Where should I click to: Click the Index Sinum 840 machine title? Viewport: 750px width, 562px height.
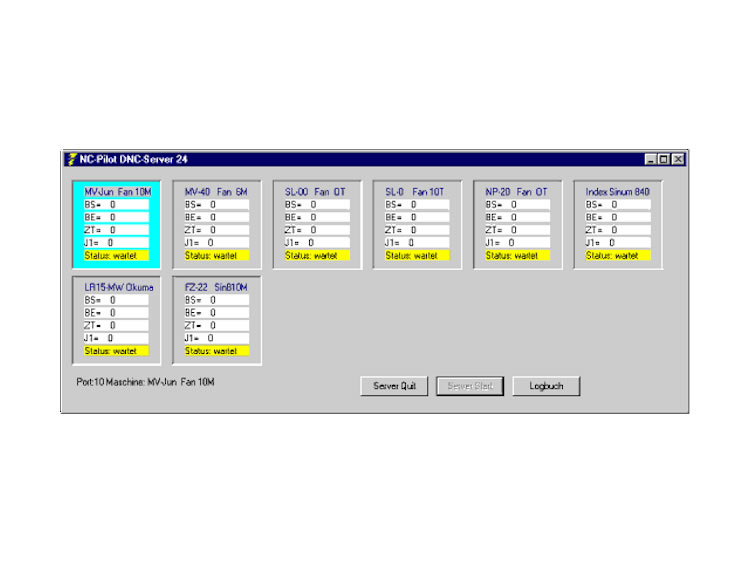click(x=617, y=191)
